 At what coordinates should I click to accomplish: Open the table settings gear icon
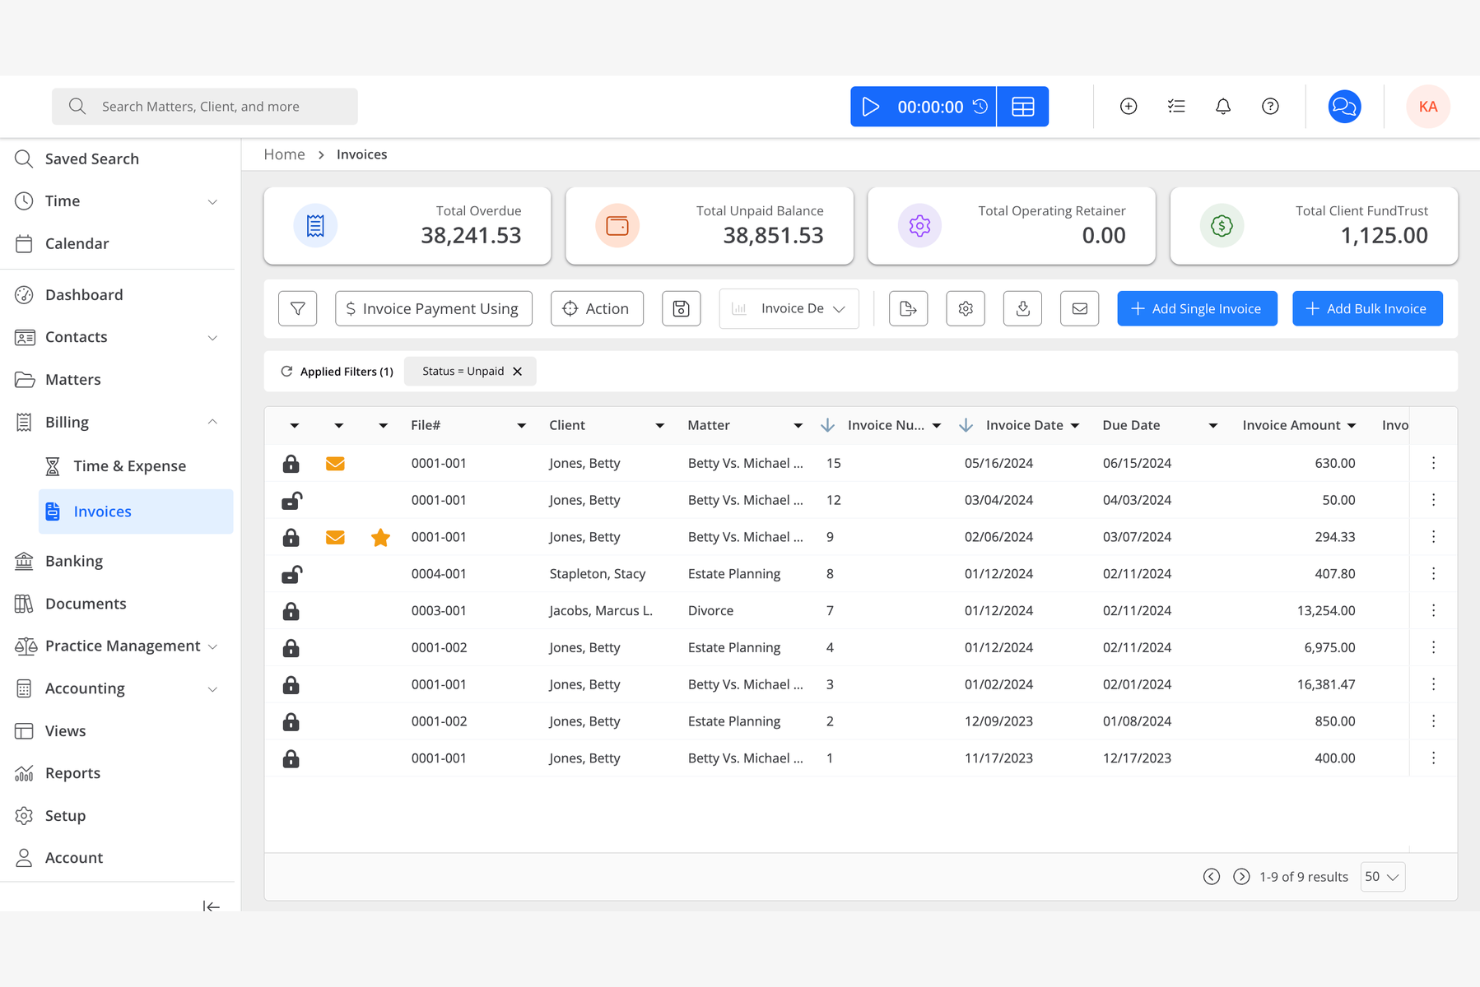(965, 308)
